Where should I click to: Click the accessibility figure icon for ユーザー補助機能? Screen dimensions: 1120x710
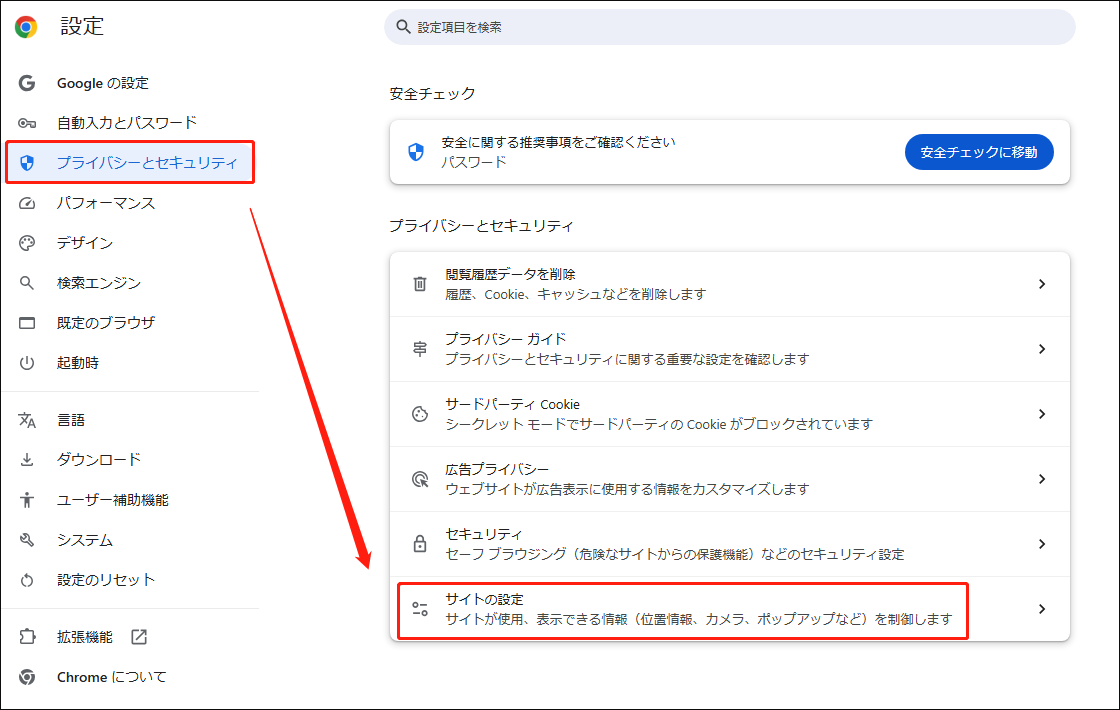pyautogui.click(x=27, y=499)
